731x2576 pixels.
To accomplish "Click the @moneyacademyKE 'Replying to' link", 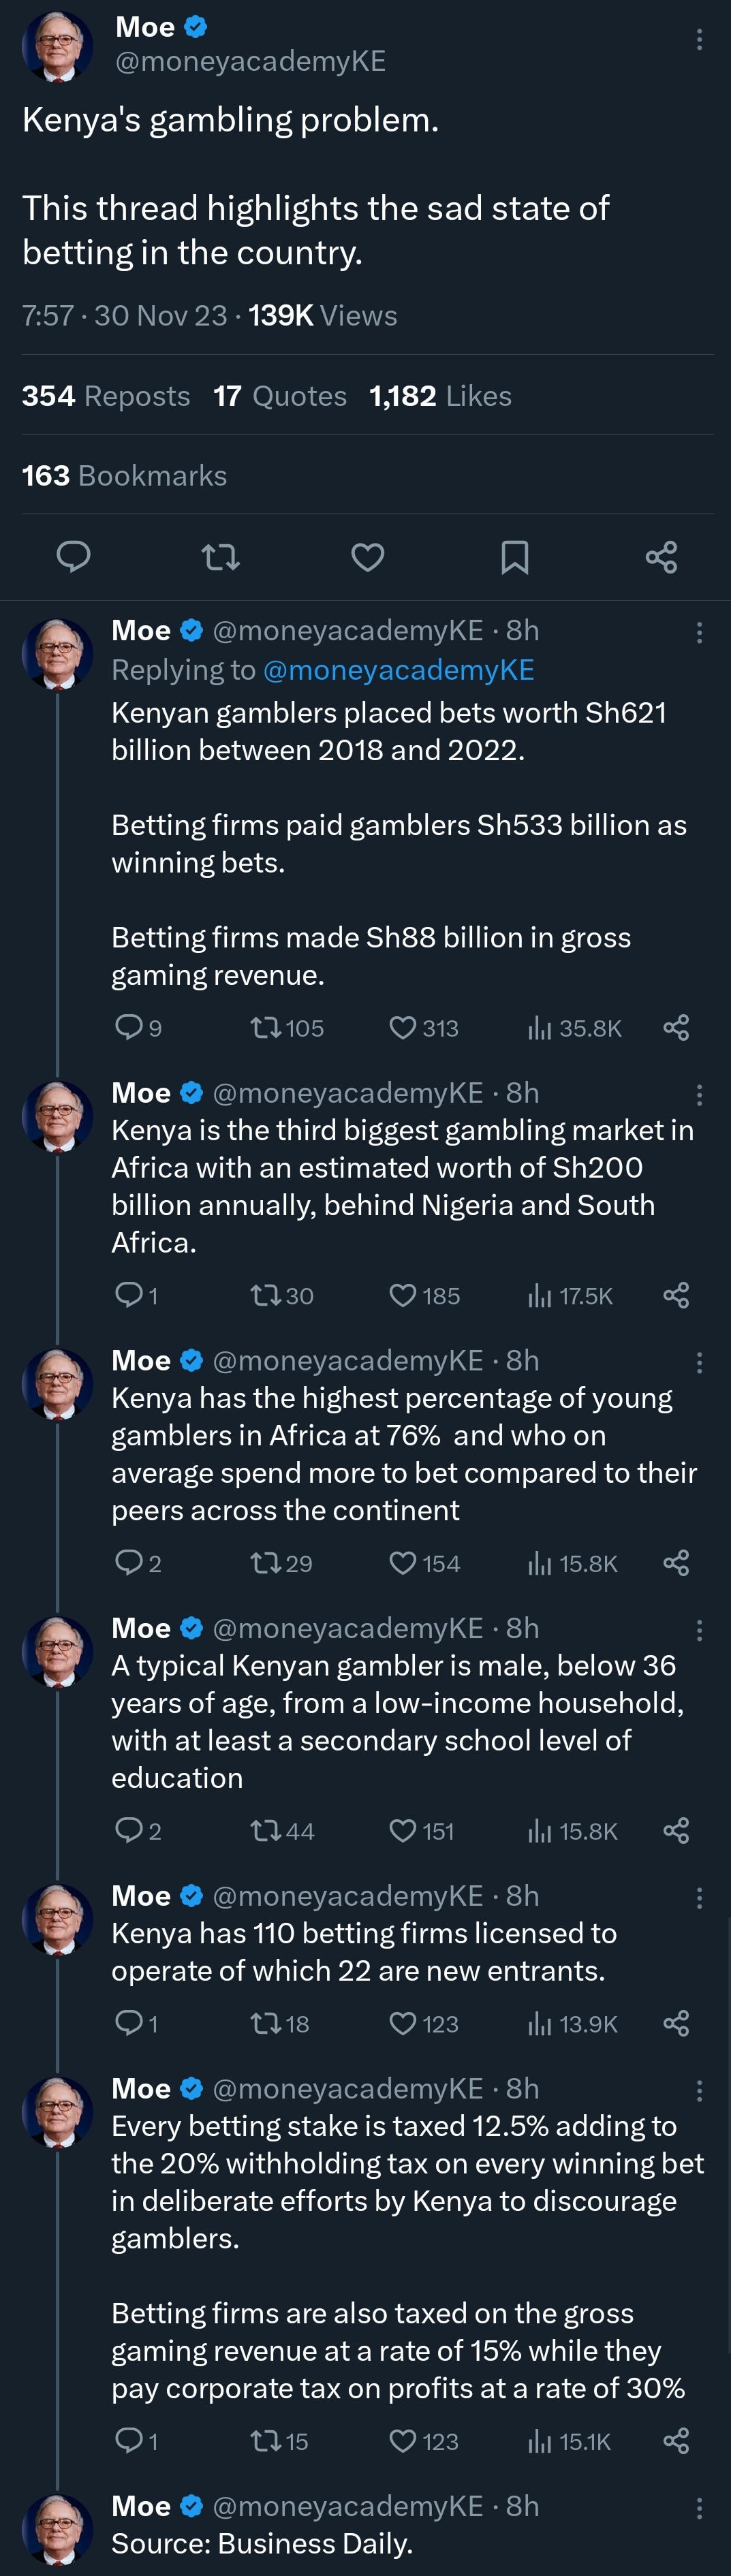I will click(398, 670).
